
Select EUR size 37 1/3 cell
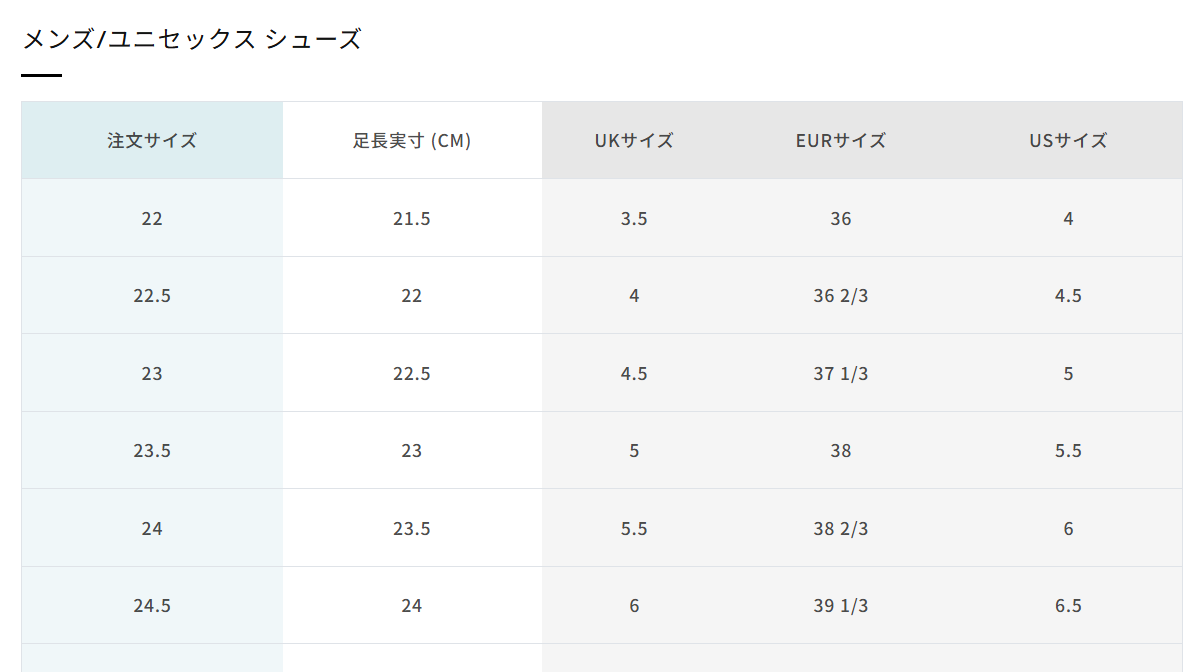tap(841, 374)
